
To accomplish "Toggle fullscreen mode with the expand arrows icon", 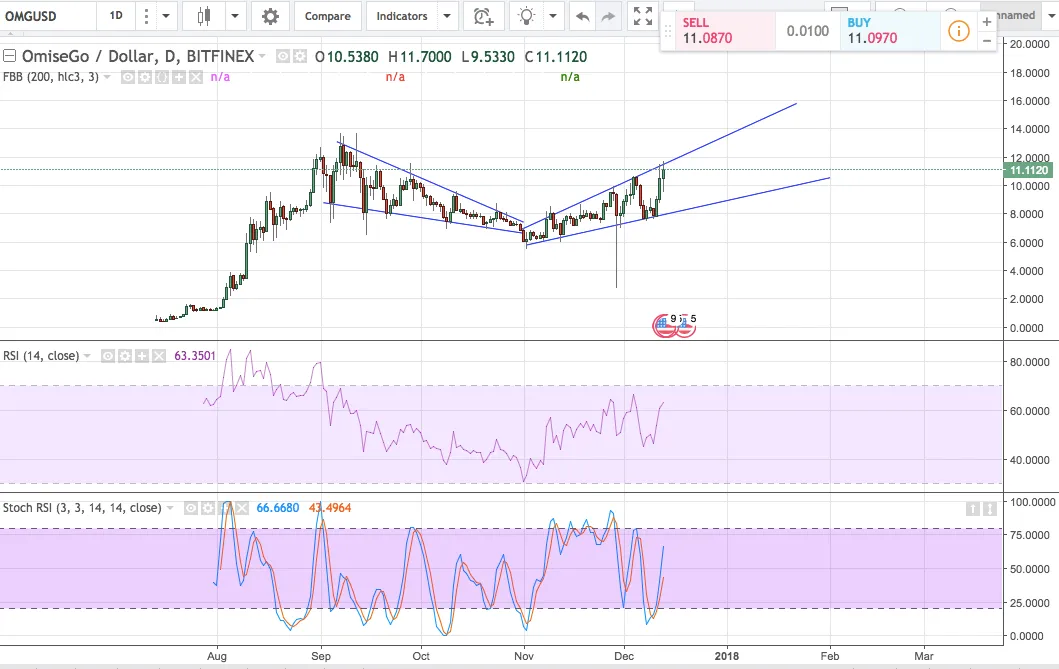I will [x=643, y=16].
